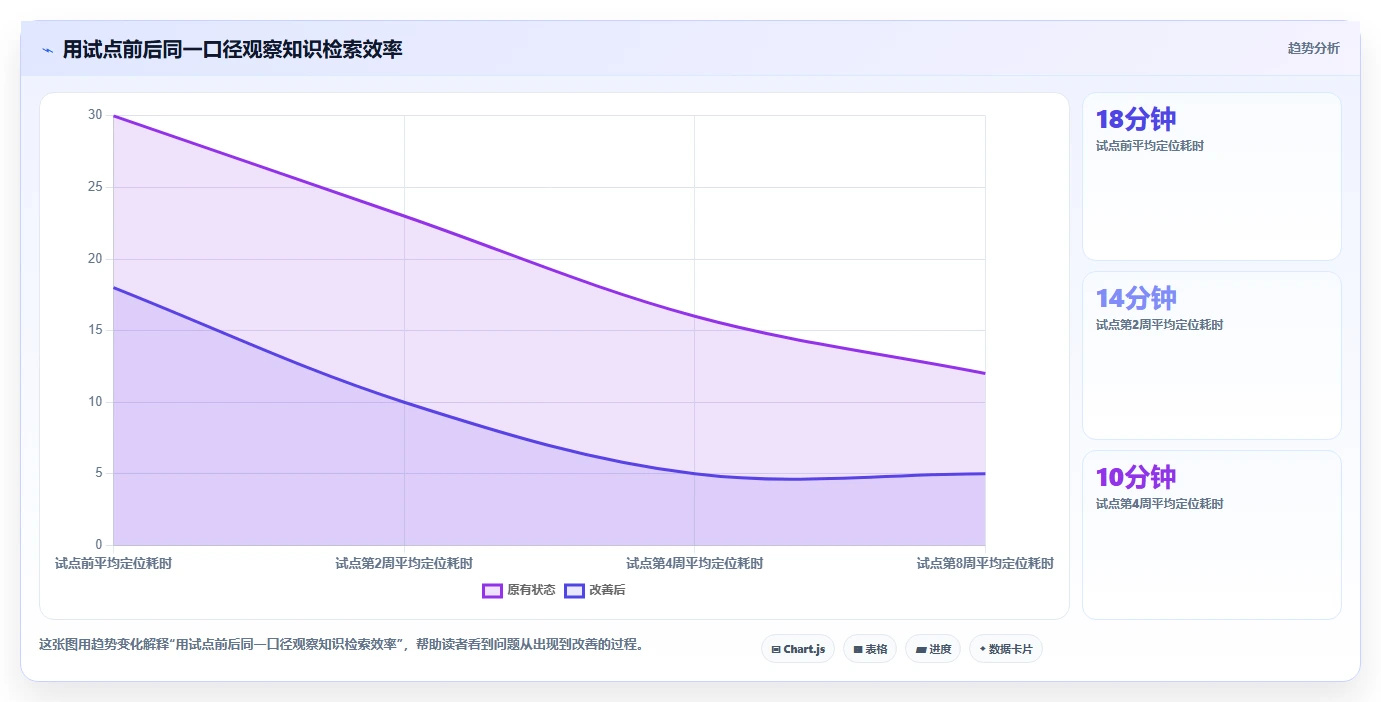Click x-axis label 试点第2周平均定位耗时
Screen dimensions: 1381x702
pyautogui.click(x=404, y=564)
